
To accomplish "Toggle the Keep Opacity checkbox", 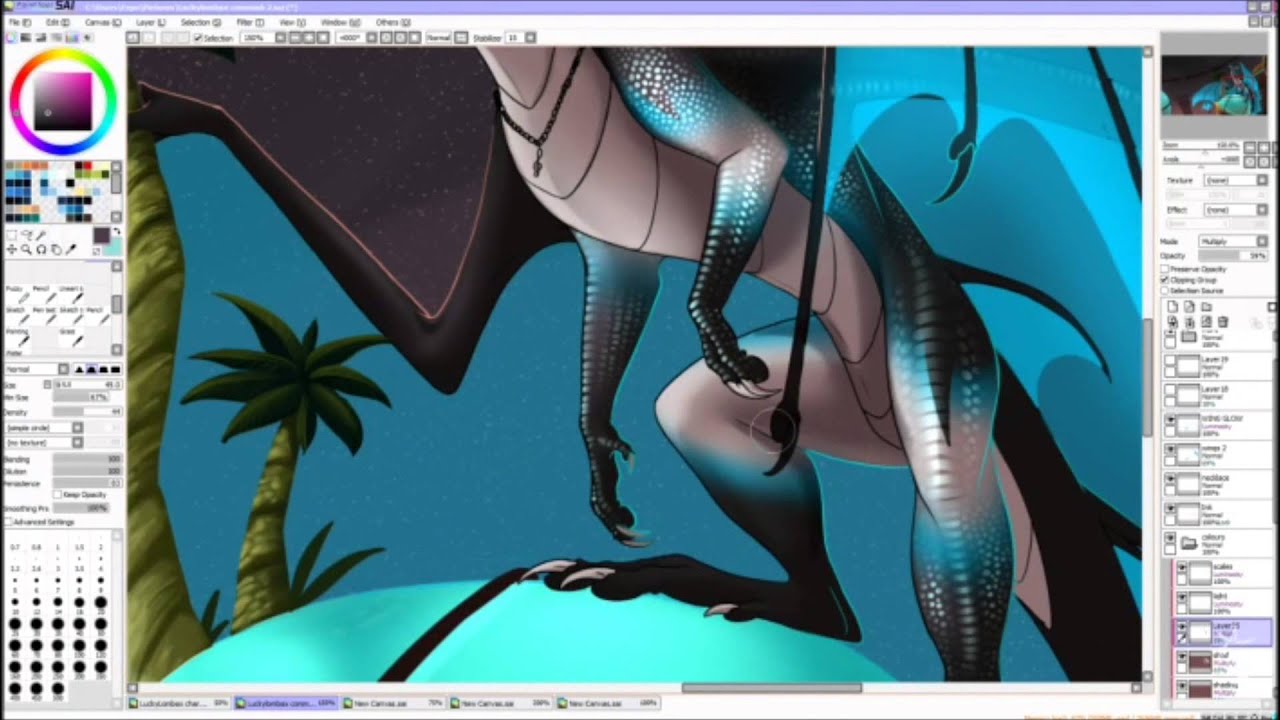I will pyautogui.click(x=57, y=494).
